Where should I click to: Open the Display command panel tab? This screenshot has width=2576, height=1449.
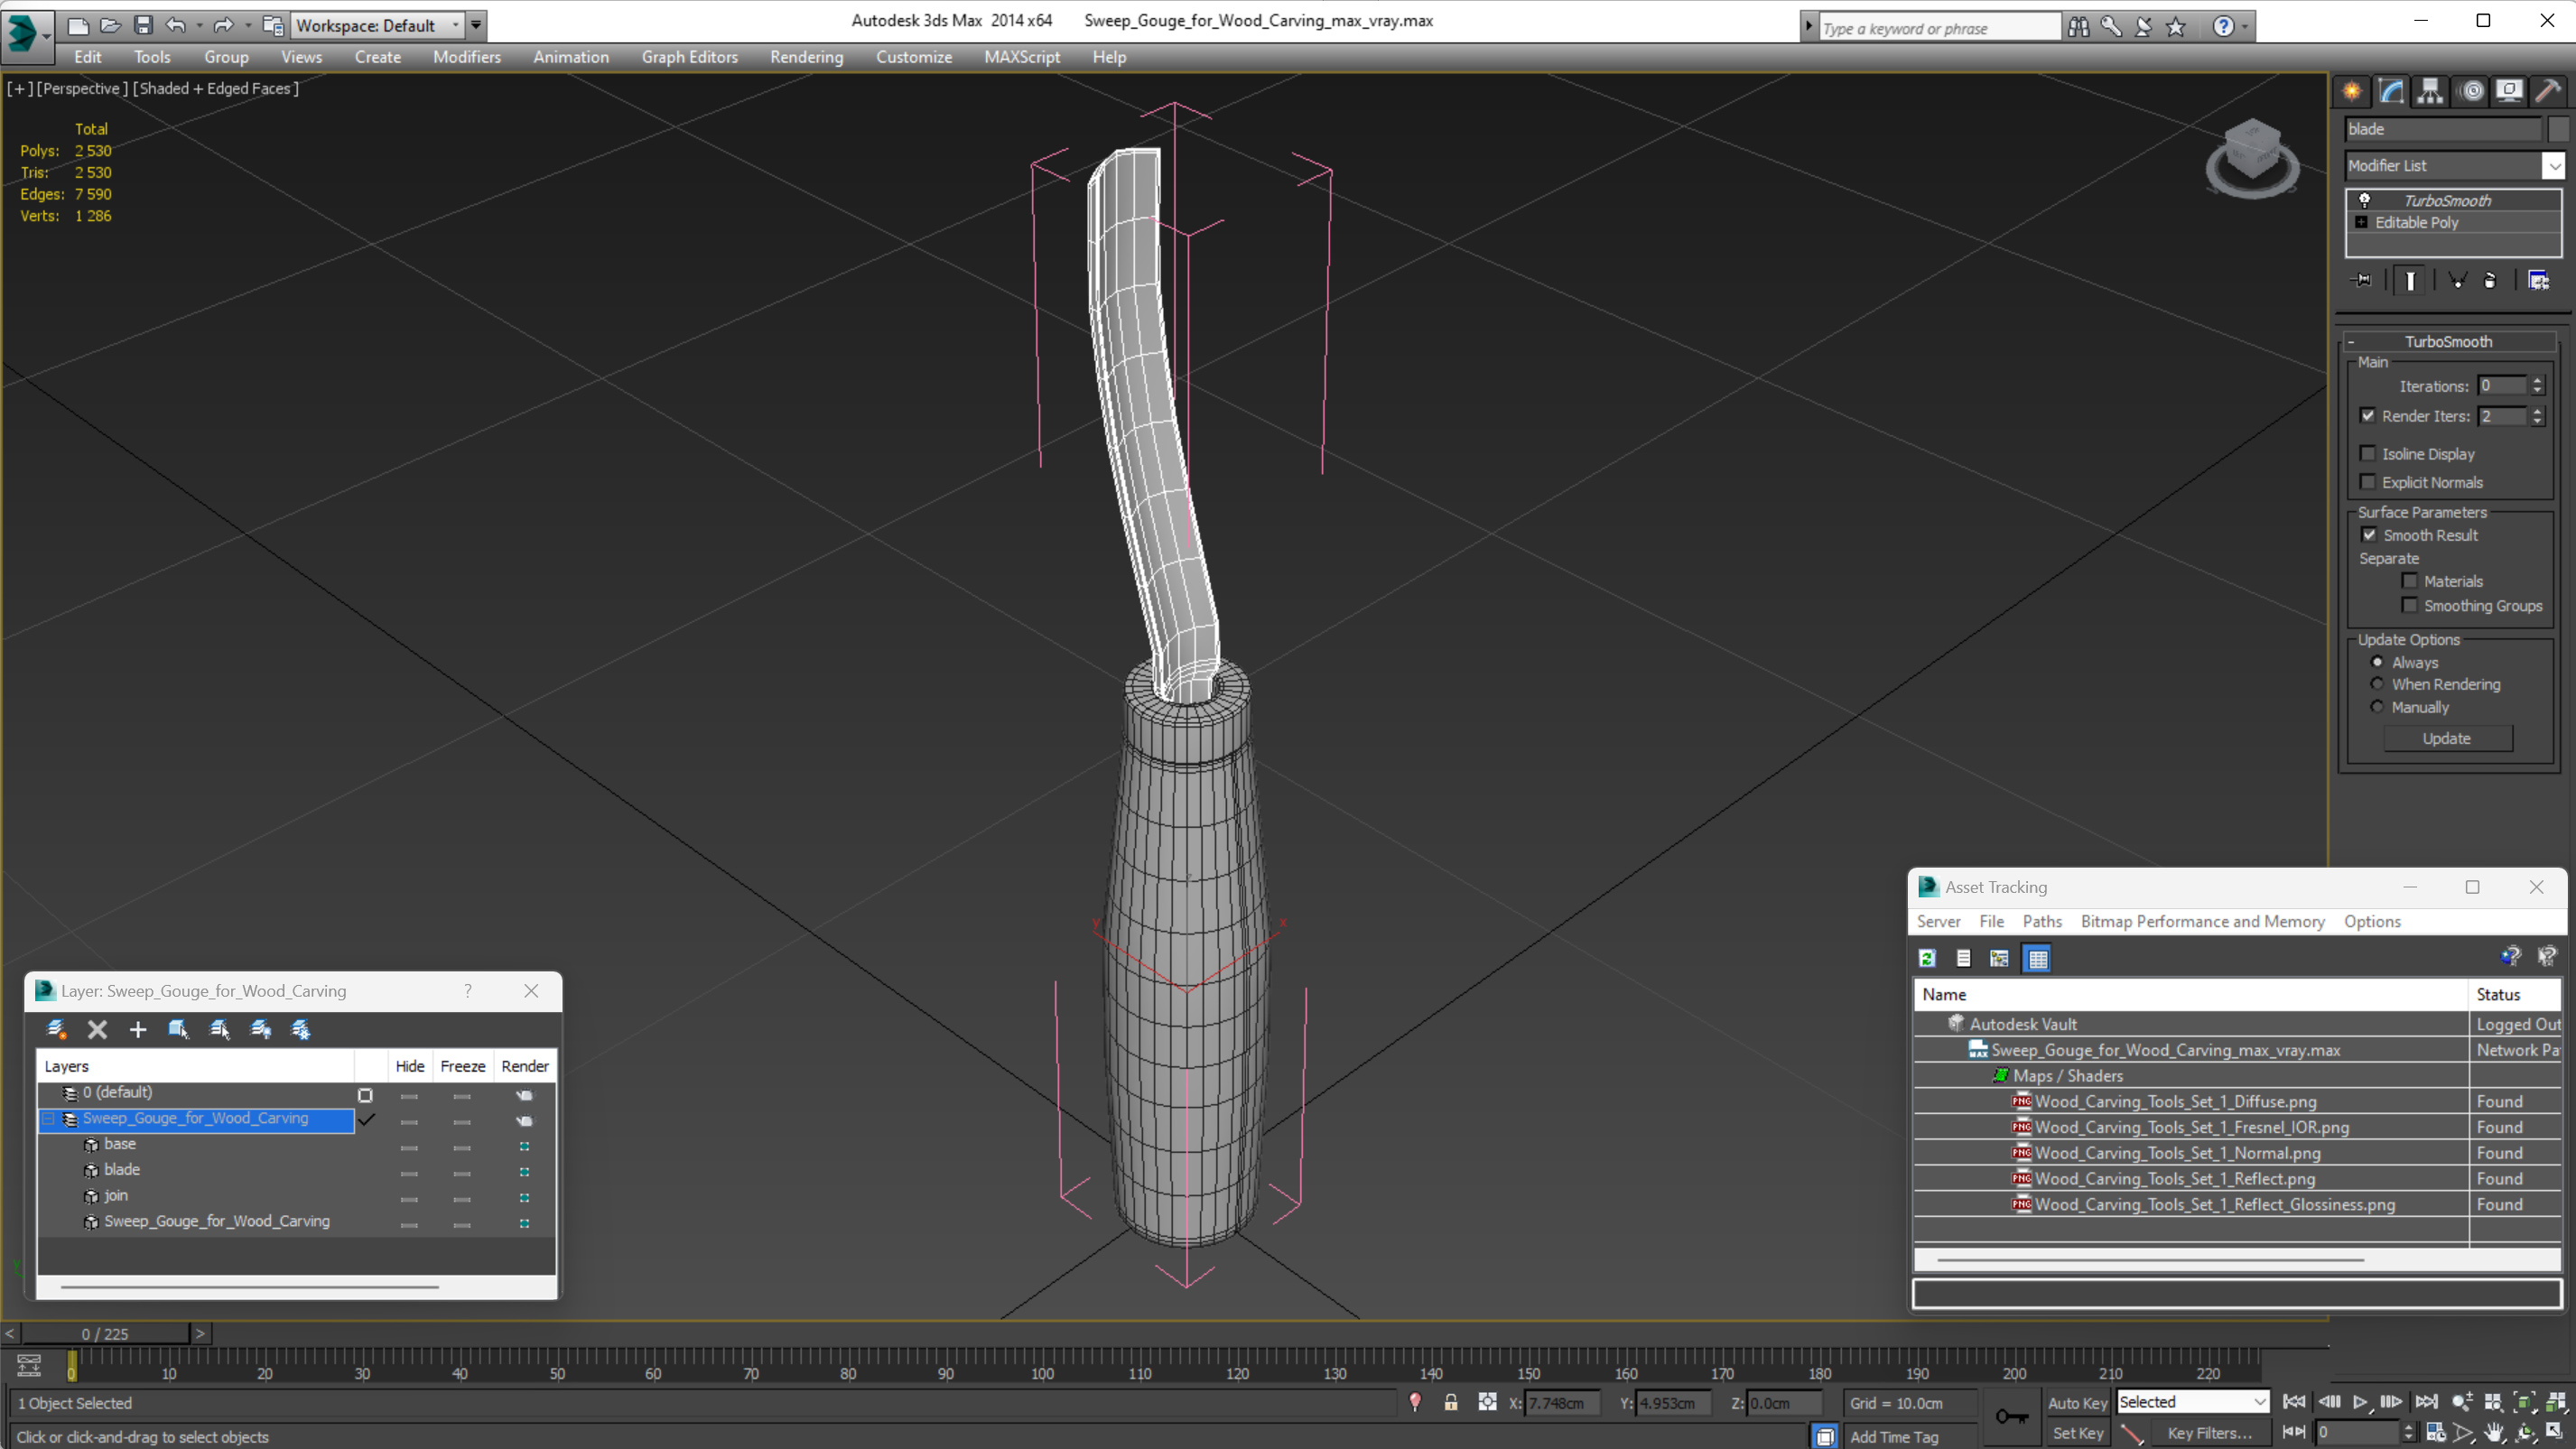[2509, 91]
